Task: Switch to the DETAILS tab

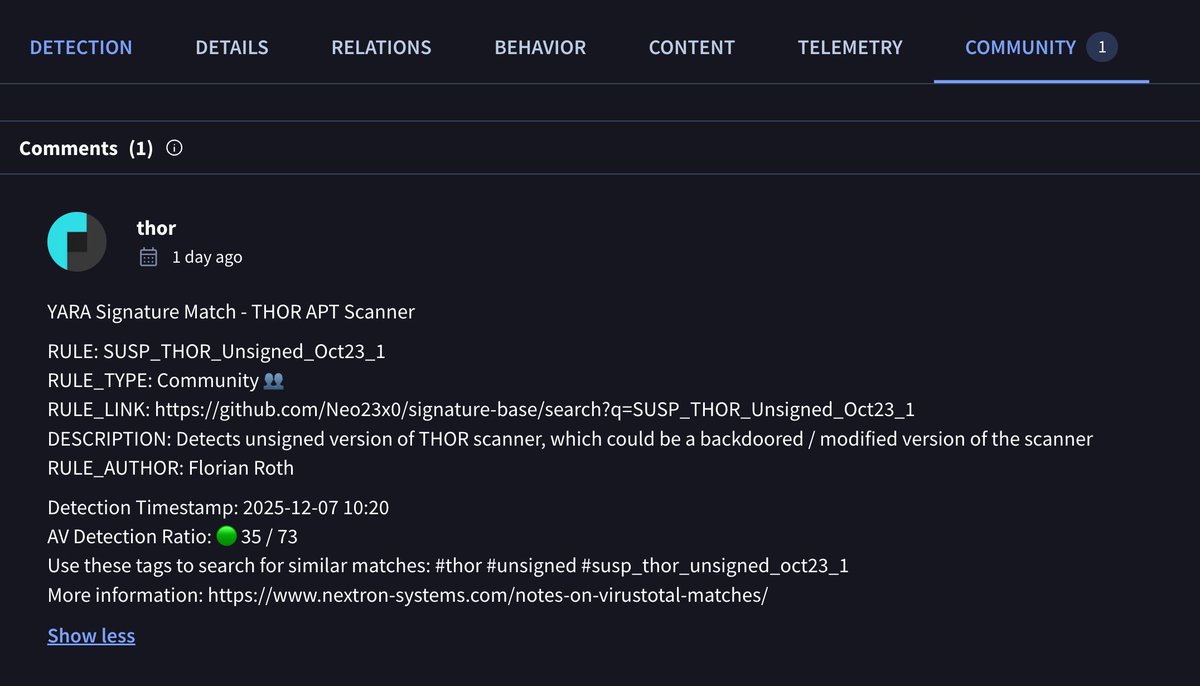Action: pos(232,47)
